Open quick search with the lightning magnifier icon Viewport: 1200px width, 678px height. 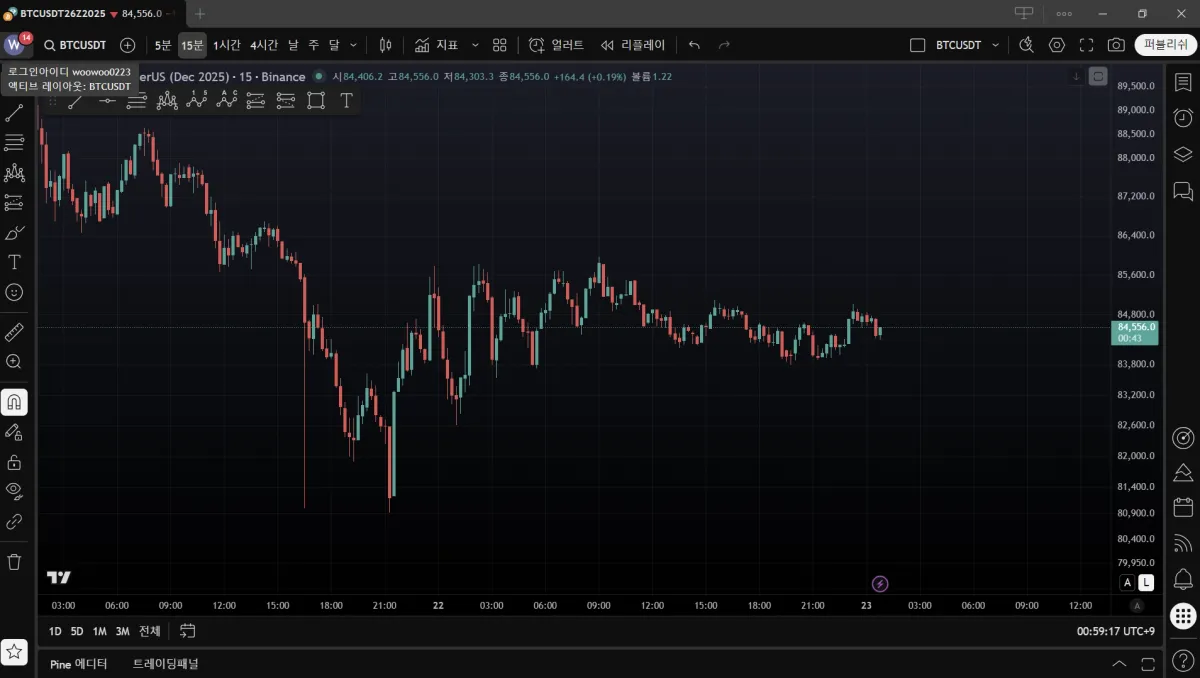click(x=1026, y=45)
